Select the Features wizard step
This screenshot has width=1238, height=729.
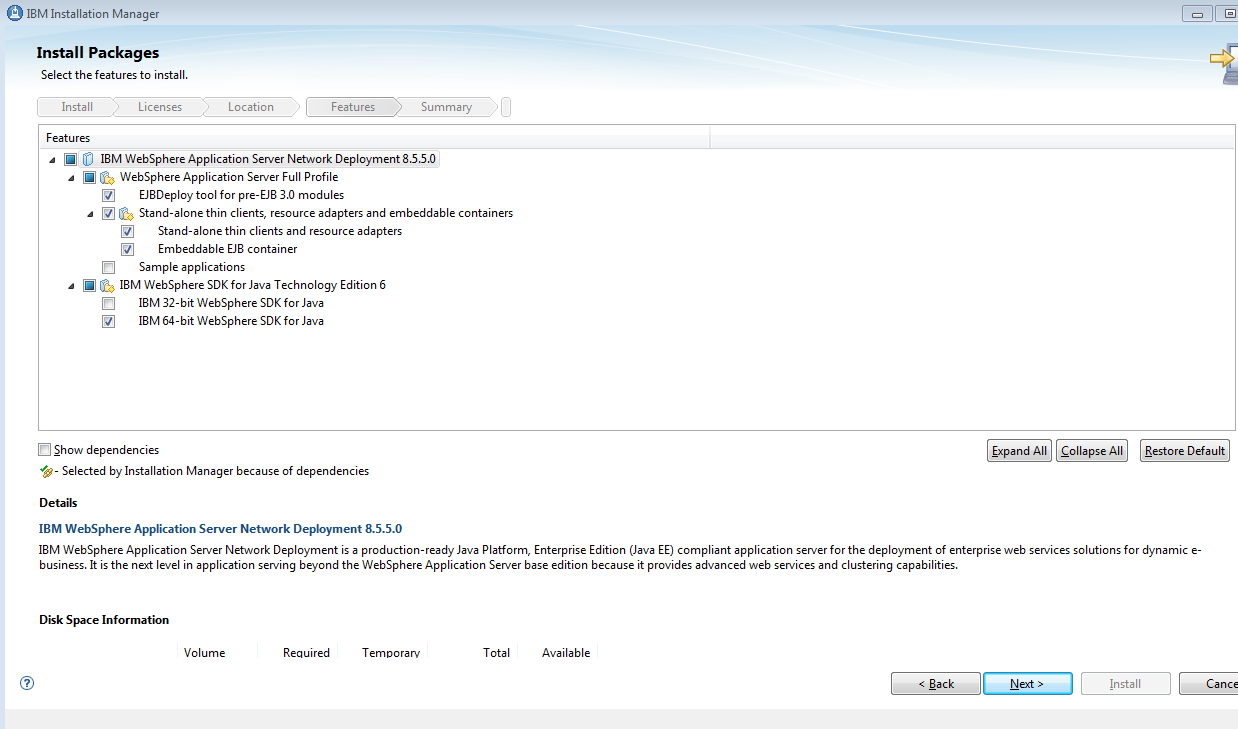coord(353,107)
